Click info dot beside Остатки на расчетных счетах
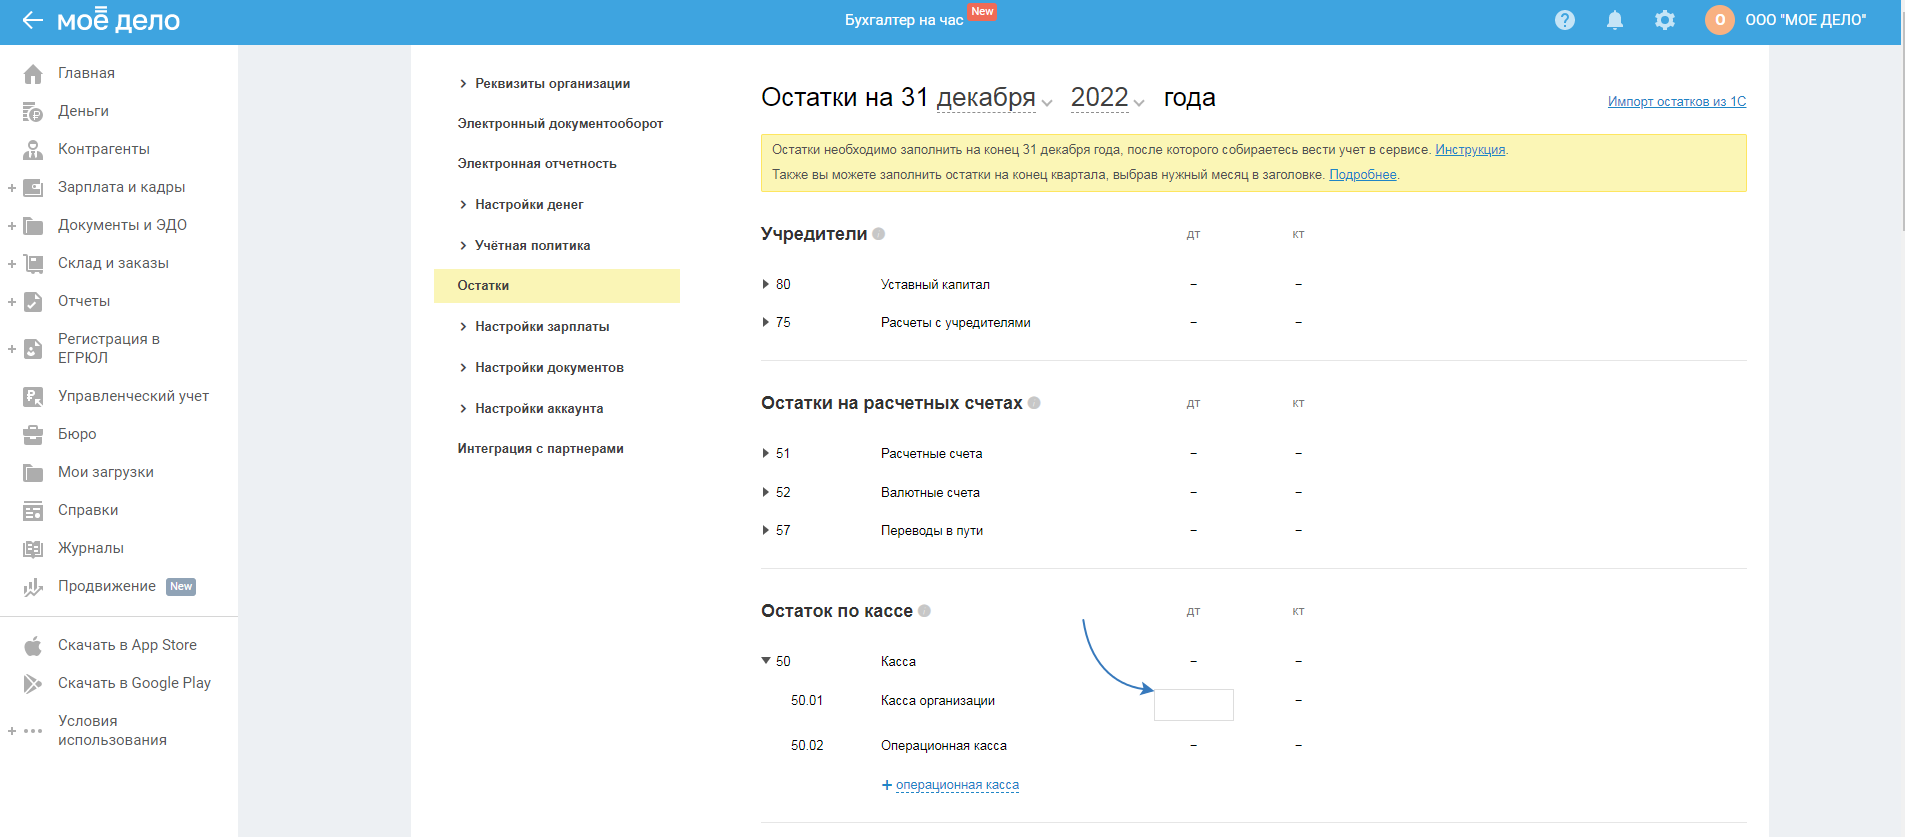Screen dimensions: 1905x837 click(x=1034, y=403)
